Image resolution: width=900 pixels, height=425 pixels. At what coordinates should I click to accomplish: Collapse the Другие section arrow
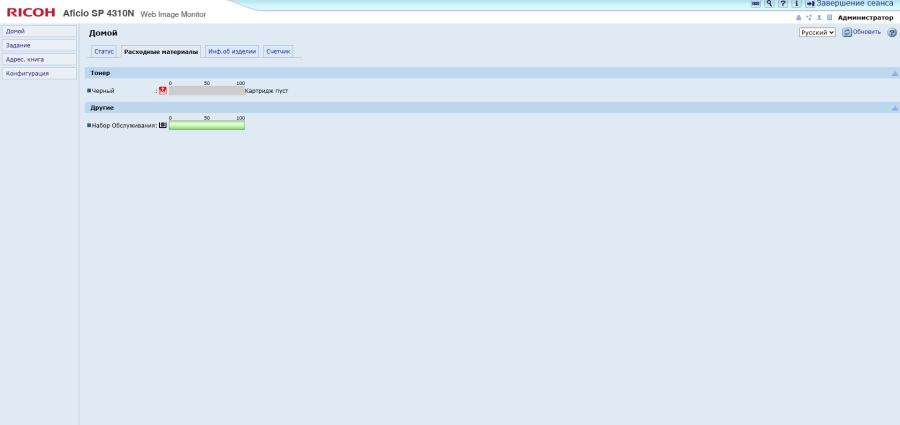[894, 108]
